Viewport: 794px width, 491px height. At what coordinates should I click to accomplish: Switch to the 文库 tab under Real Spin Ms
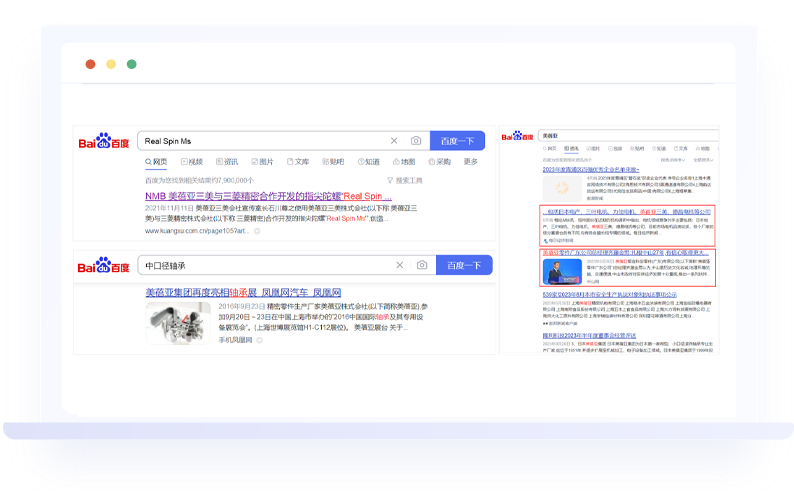pos(298,161)
